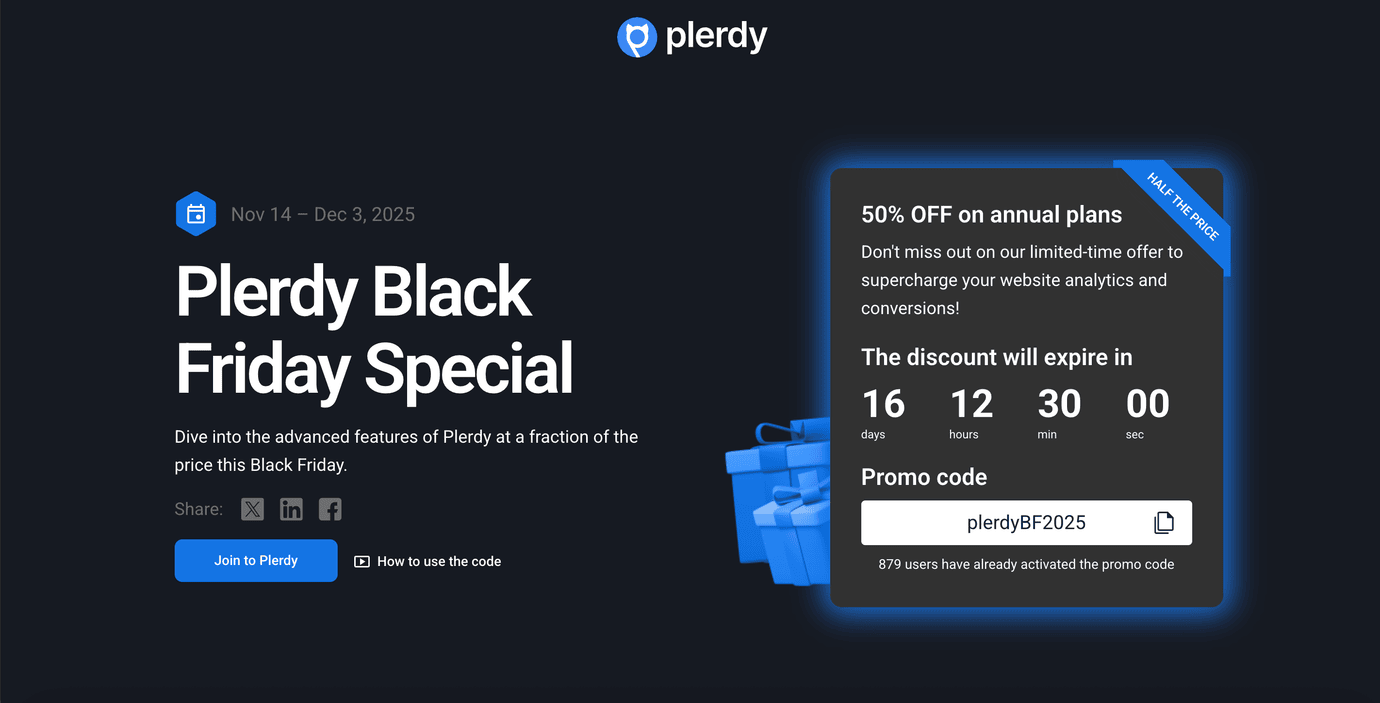The width and height of the screenshot is (1380, 703).
Task: Click the Join to Plerdy button
Action: (256, 560)
